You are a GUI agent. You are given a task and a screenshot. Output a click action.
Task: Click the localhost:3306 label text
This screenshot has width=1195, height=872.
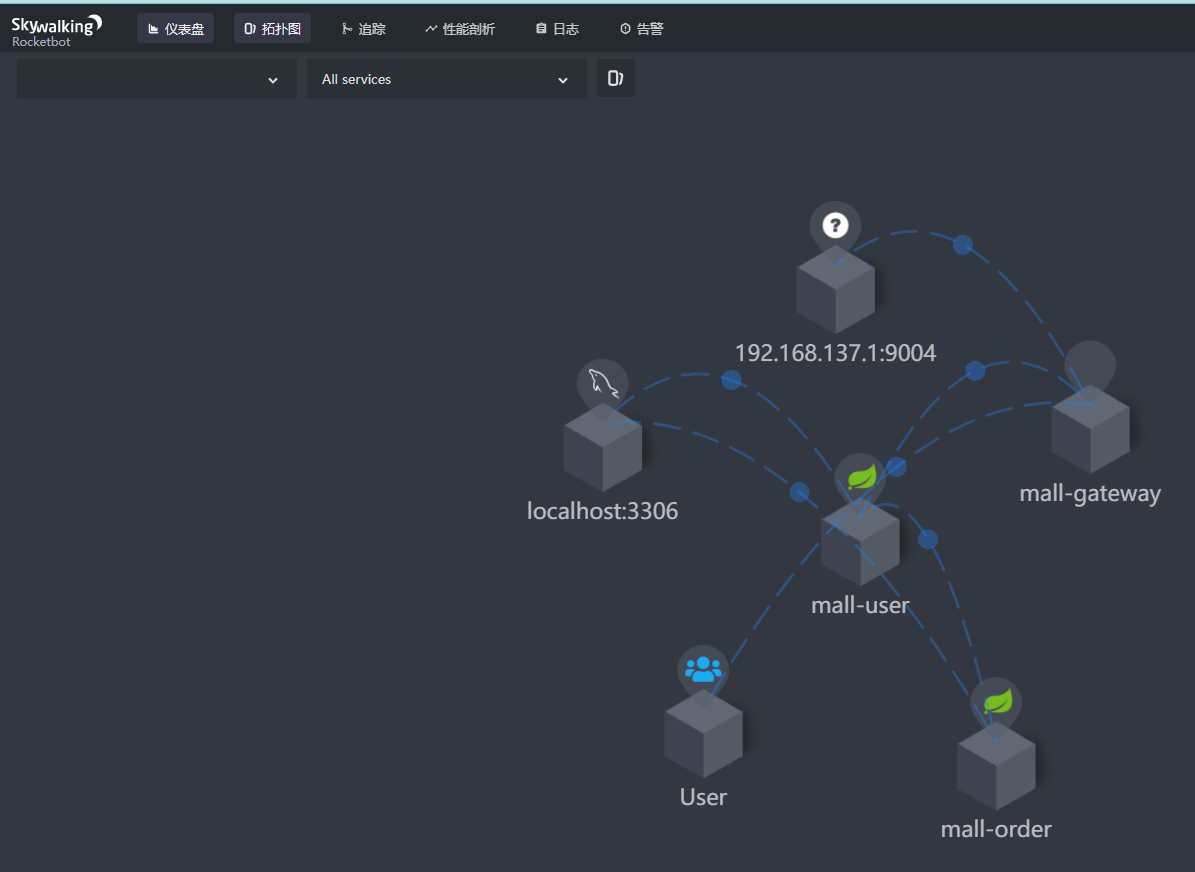pyautogui.click(x=602, y=511)
